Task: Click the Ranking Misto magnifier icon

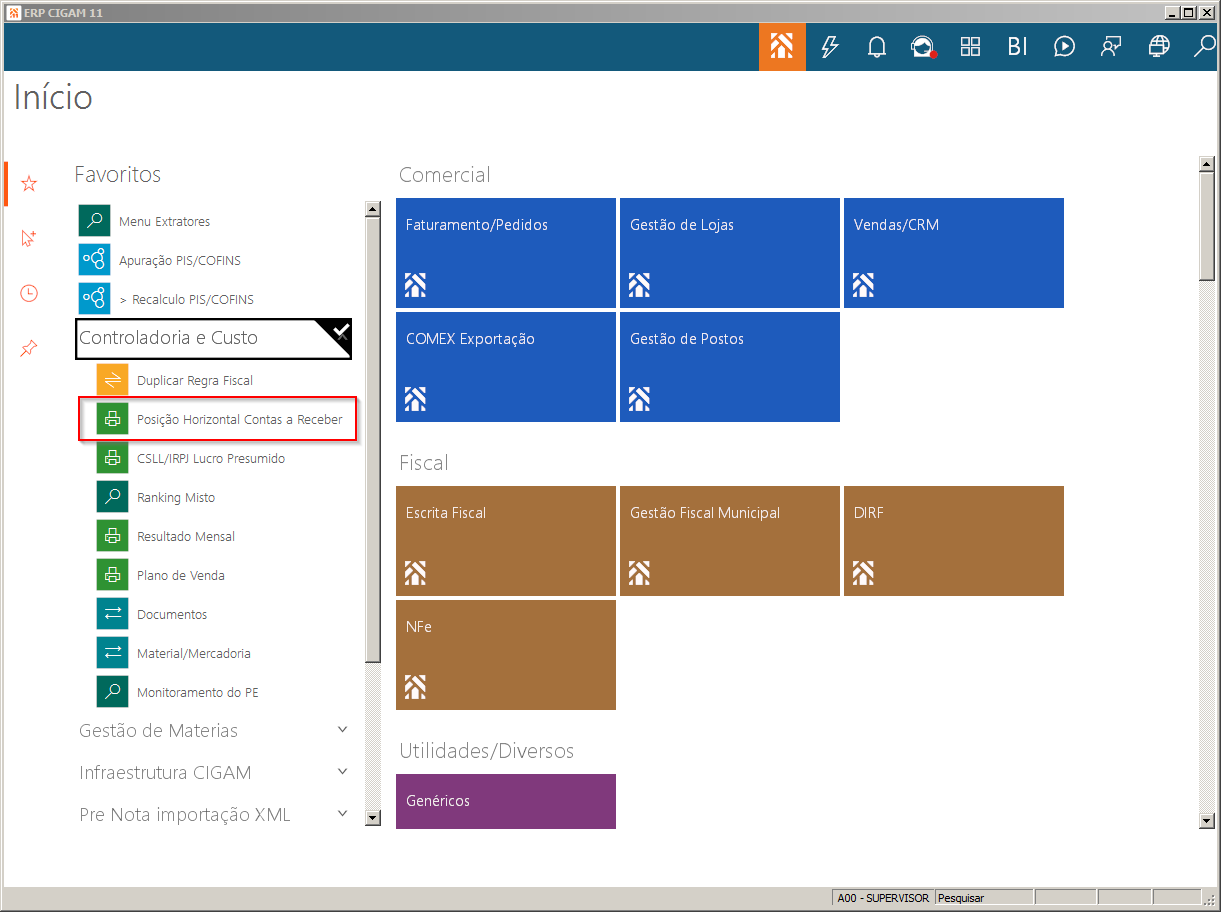Action: (113, 497)
